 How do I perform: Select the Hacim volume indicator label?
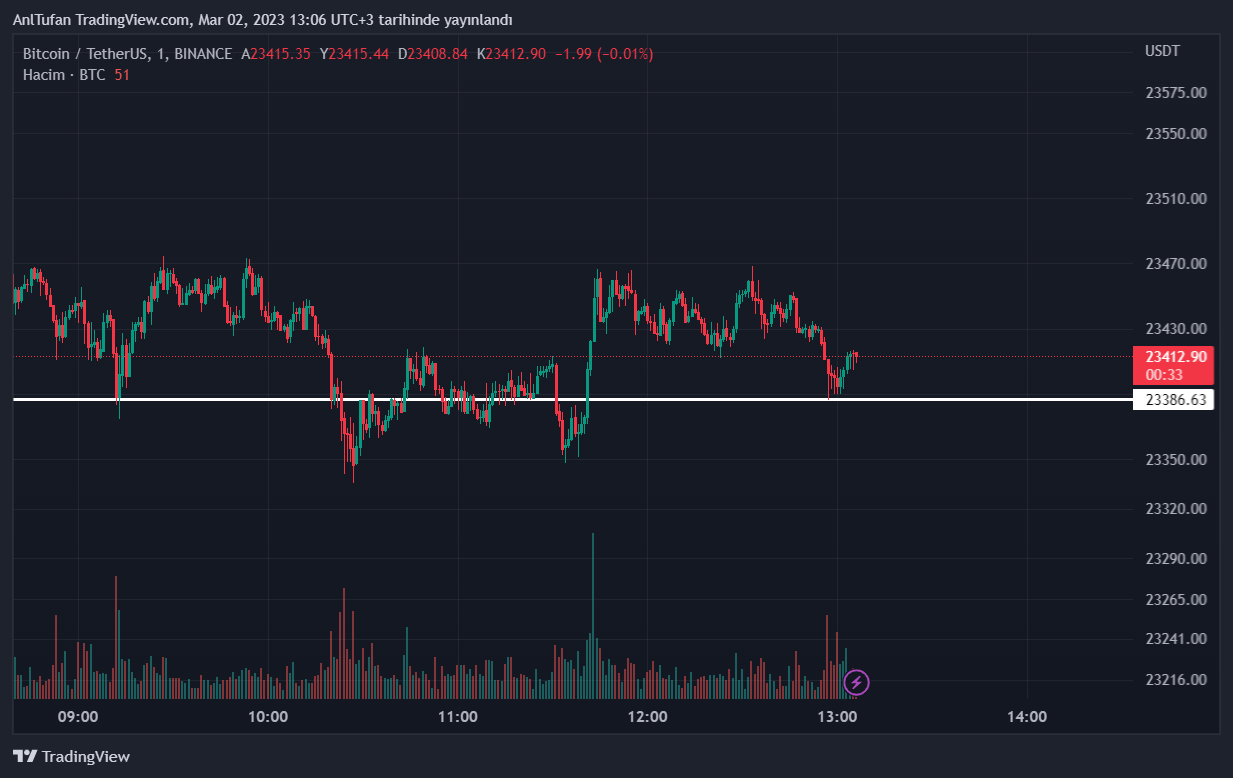coord(44,75)
